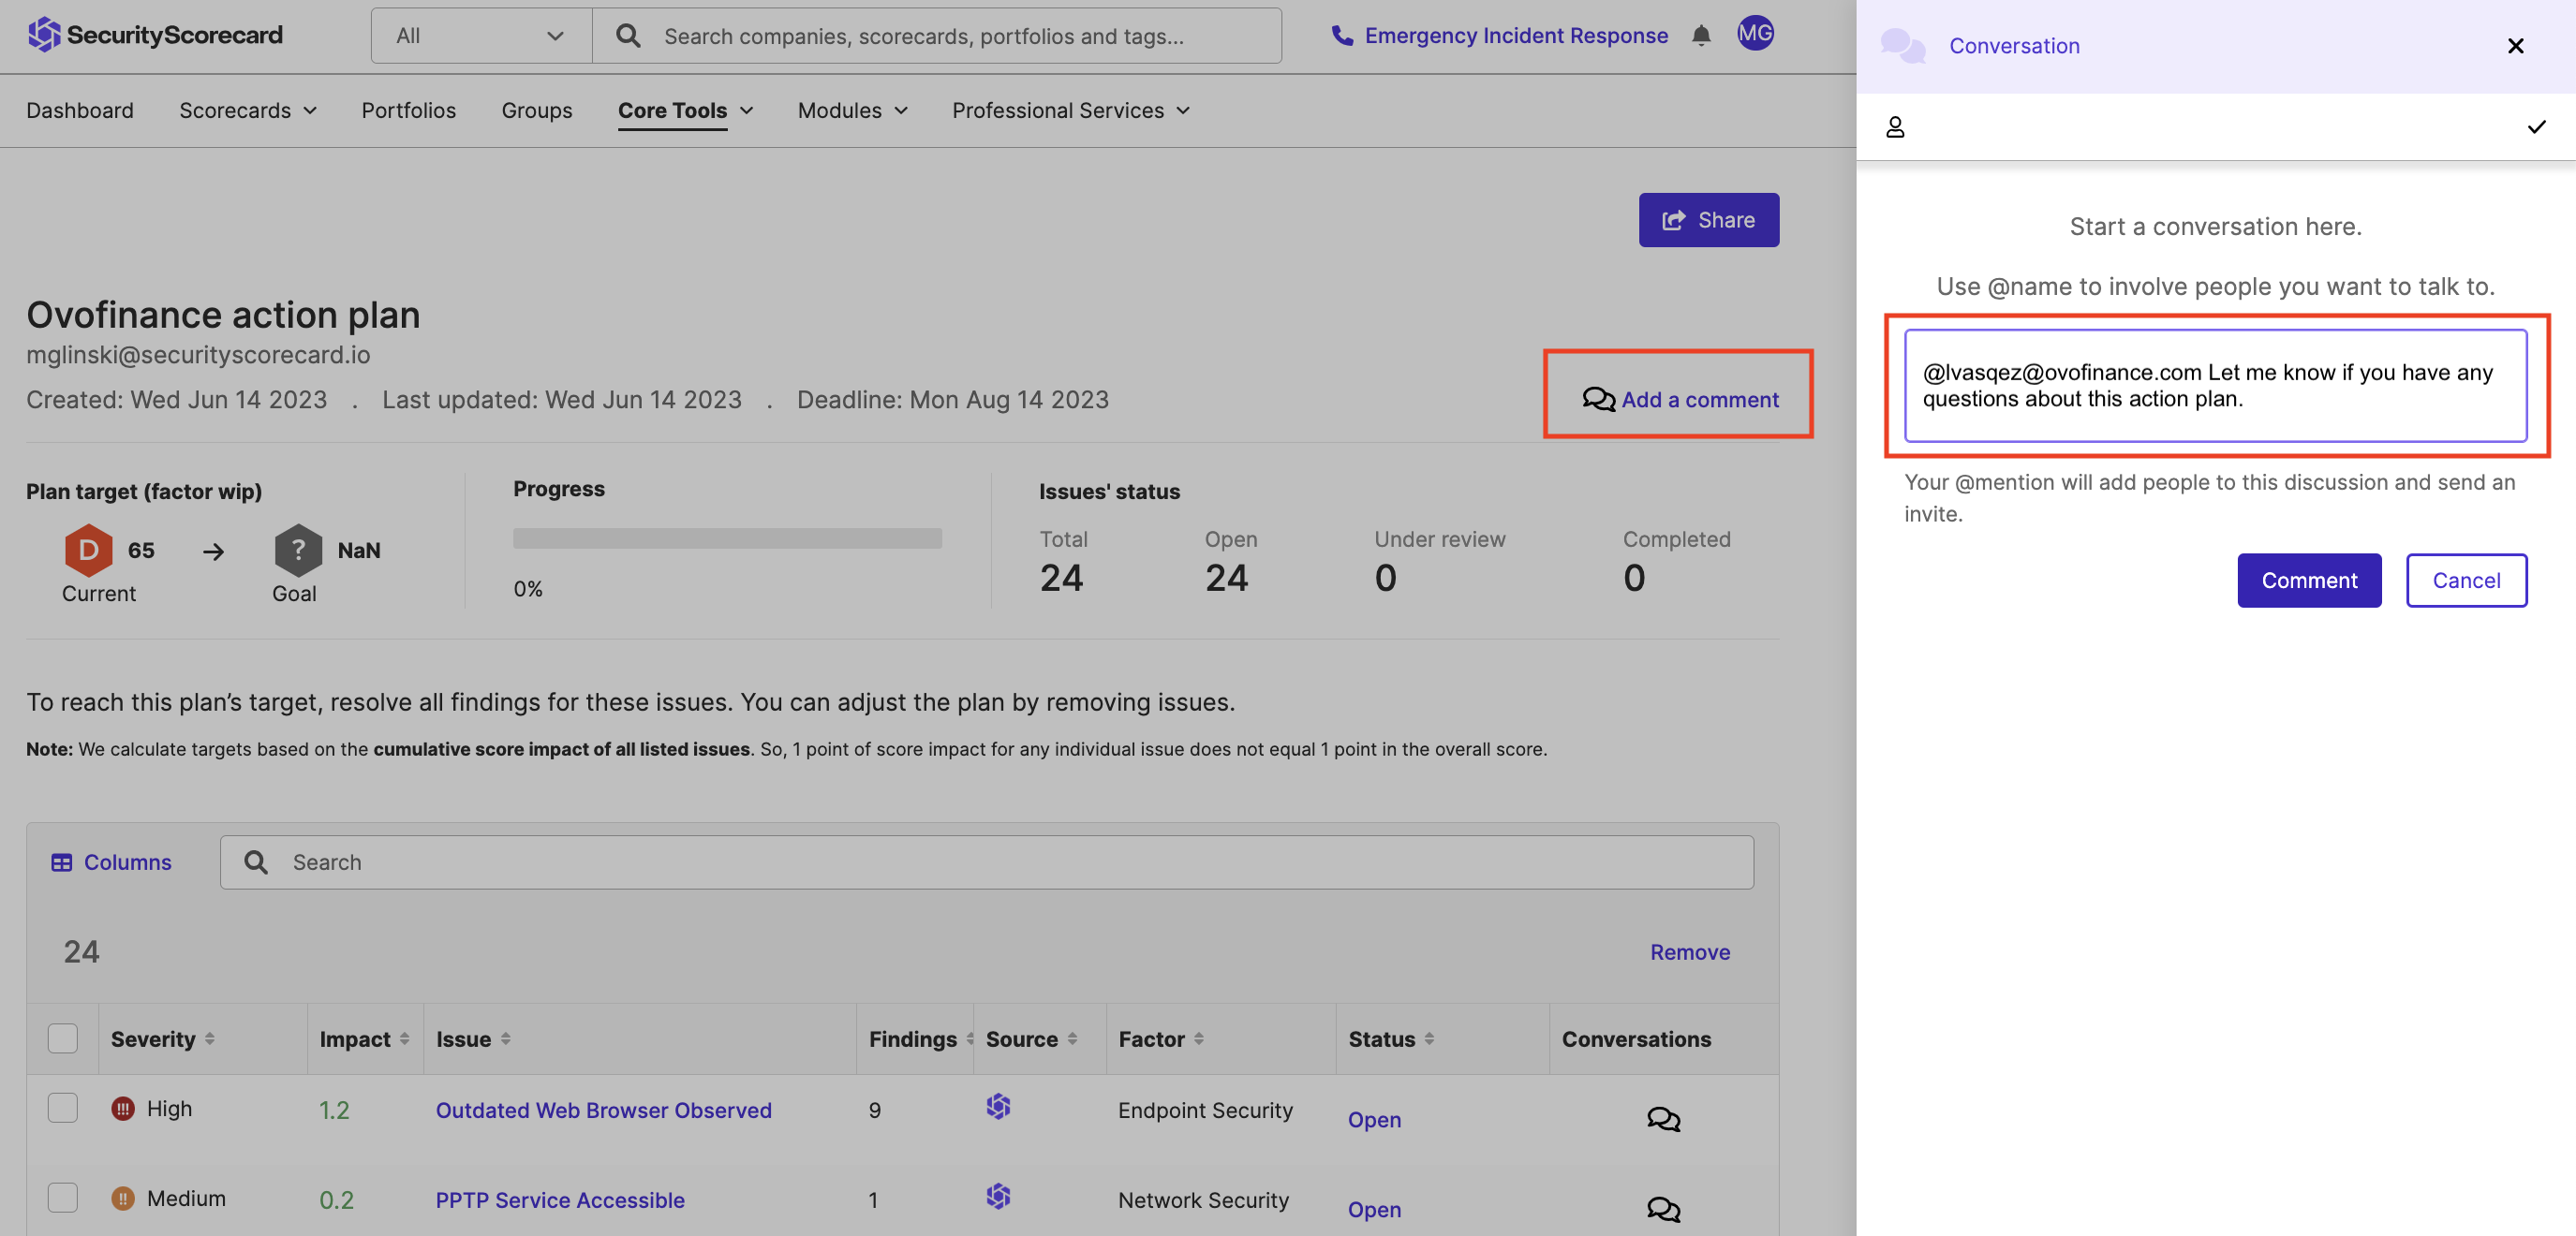
Task: Check the PPTP Service Accessible row
Action: point(63,1197)
